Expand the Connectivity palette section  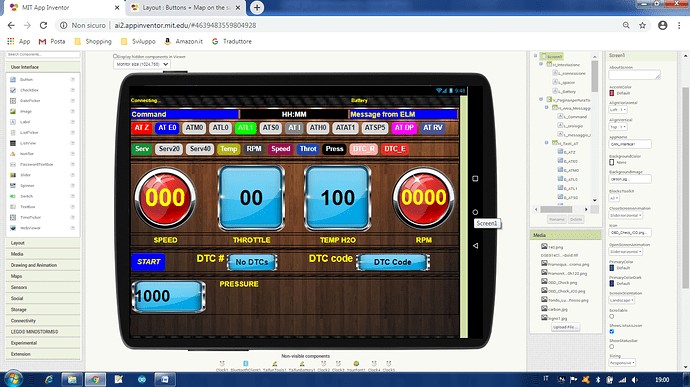43,321
